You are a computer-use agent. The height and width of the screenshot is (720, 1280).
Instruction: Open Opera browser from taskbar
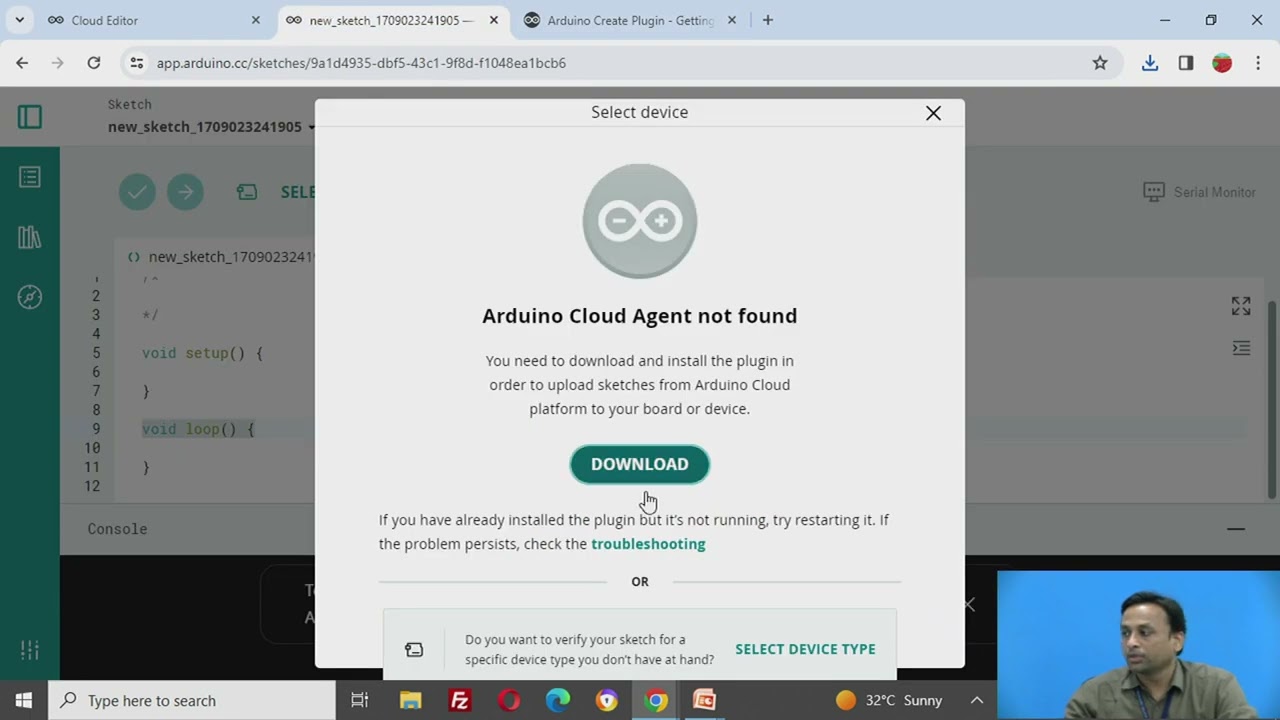pos(509,700)
